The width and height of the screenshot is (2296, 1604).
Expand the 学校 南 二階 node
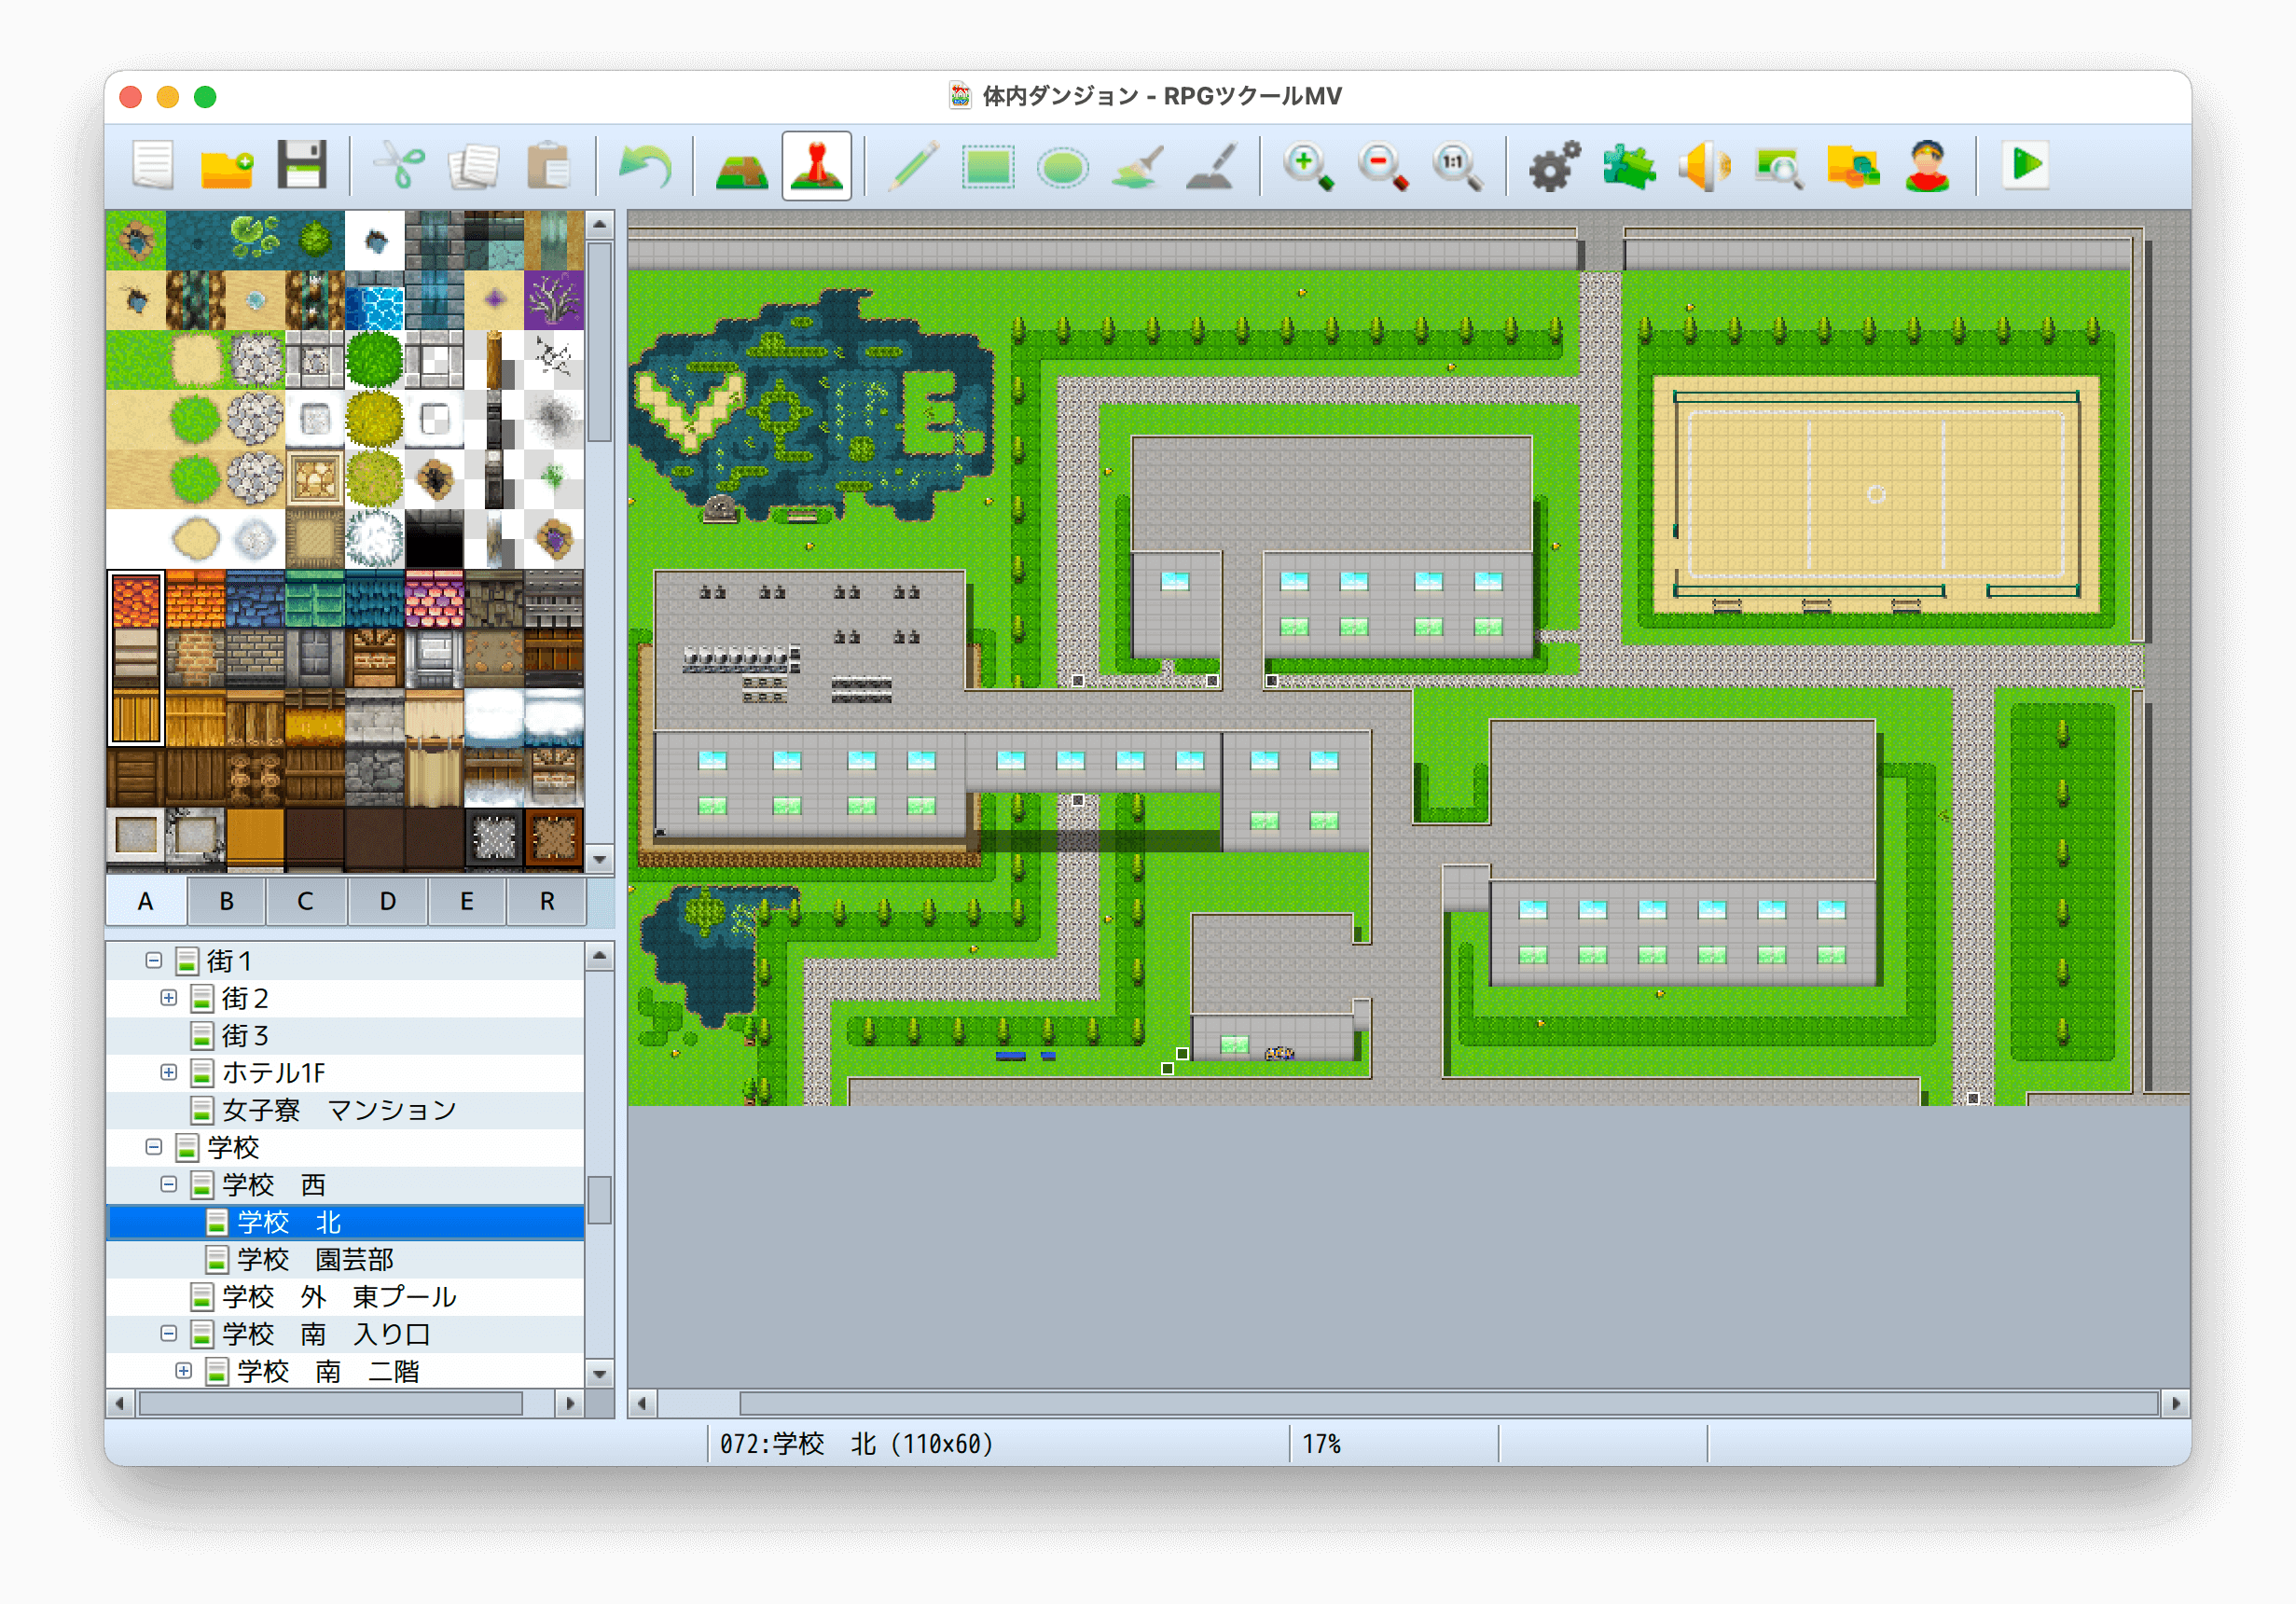[184, 1371]
